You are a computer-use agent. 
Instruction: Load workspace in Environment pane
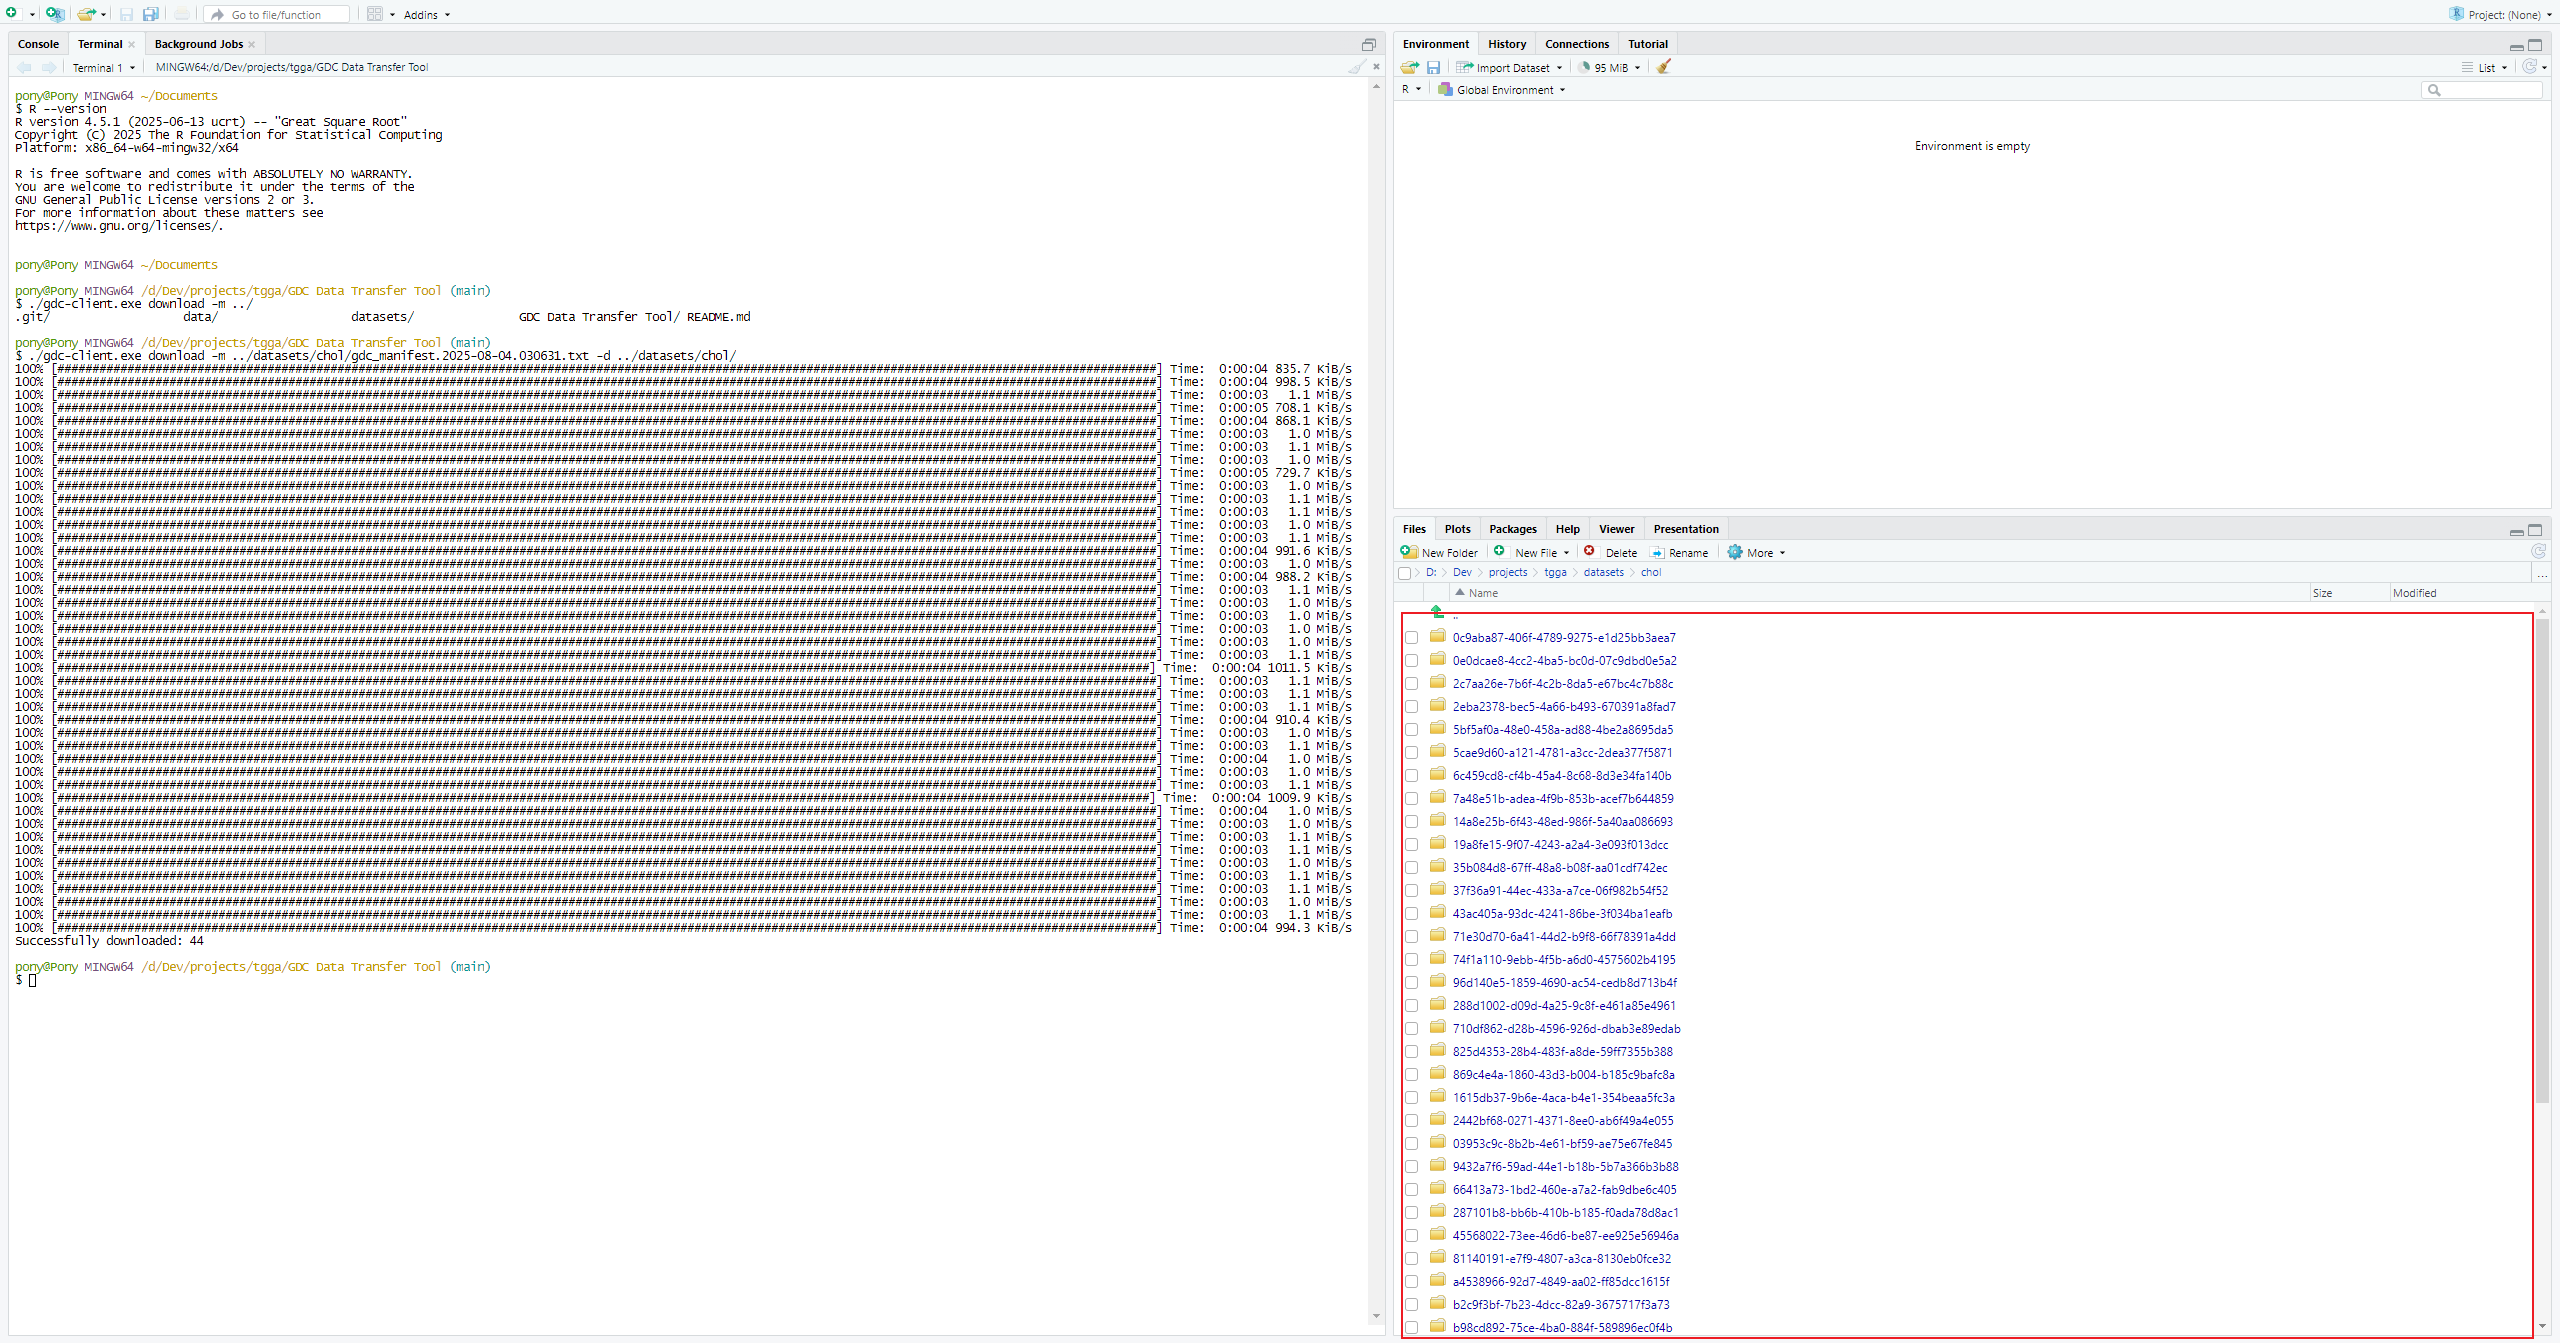click(1409, 67)
